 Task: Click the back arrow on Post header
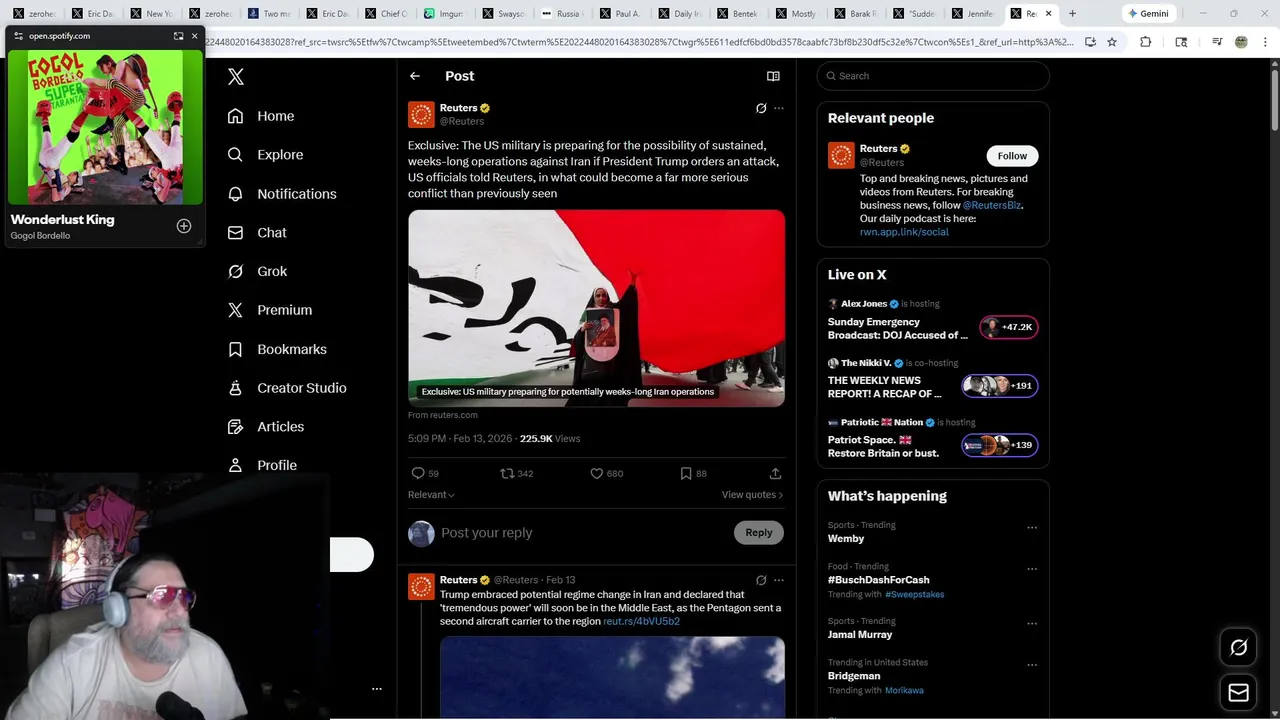pos(414,76)
